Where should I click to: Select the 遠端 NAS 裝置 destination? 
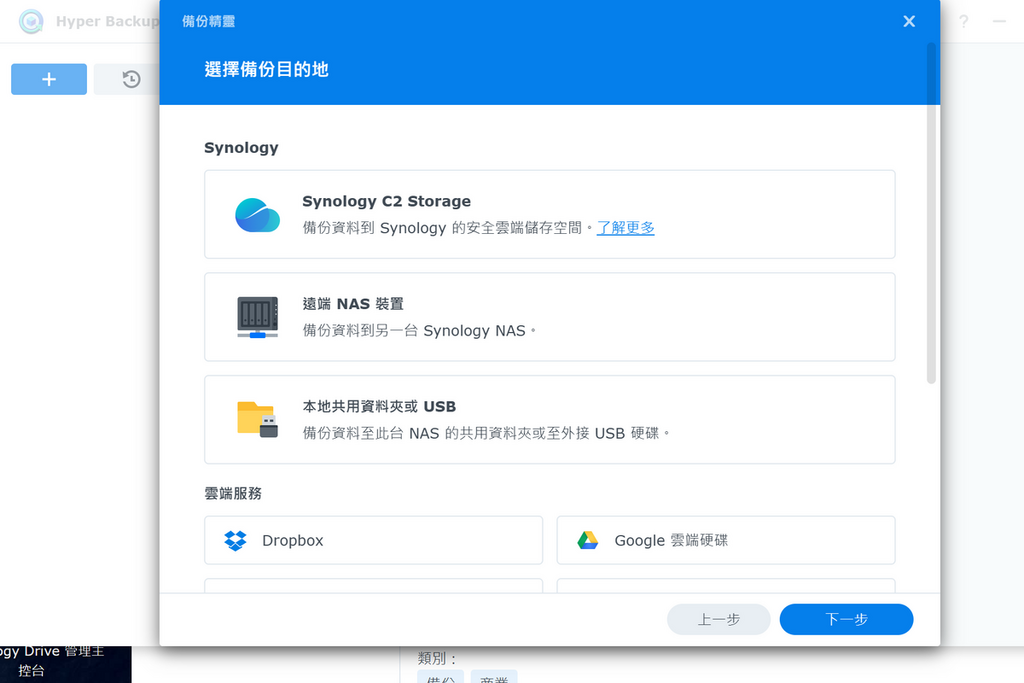(550, 317)
